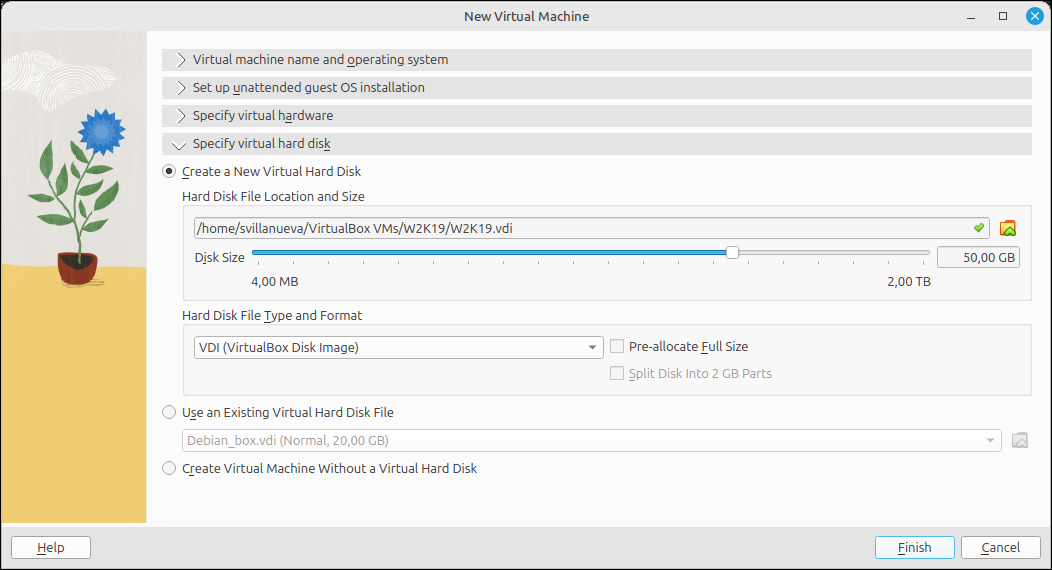Click the greyed existing disk chooser folder icon
The height and width of the screenshot is (570, 1052).
coord(1019,441)
